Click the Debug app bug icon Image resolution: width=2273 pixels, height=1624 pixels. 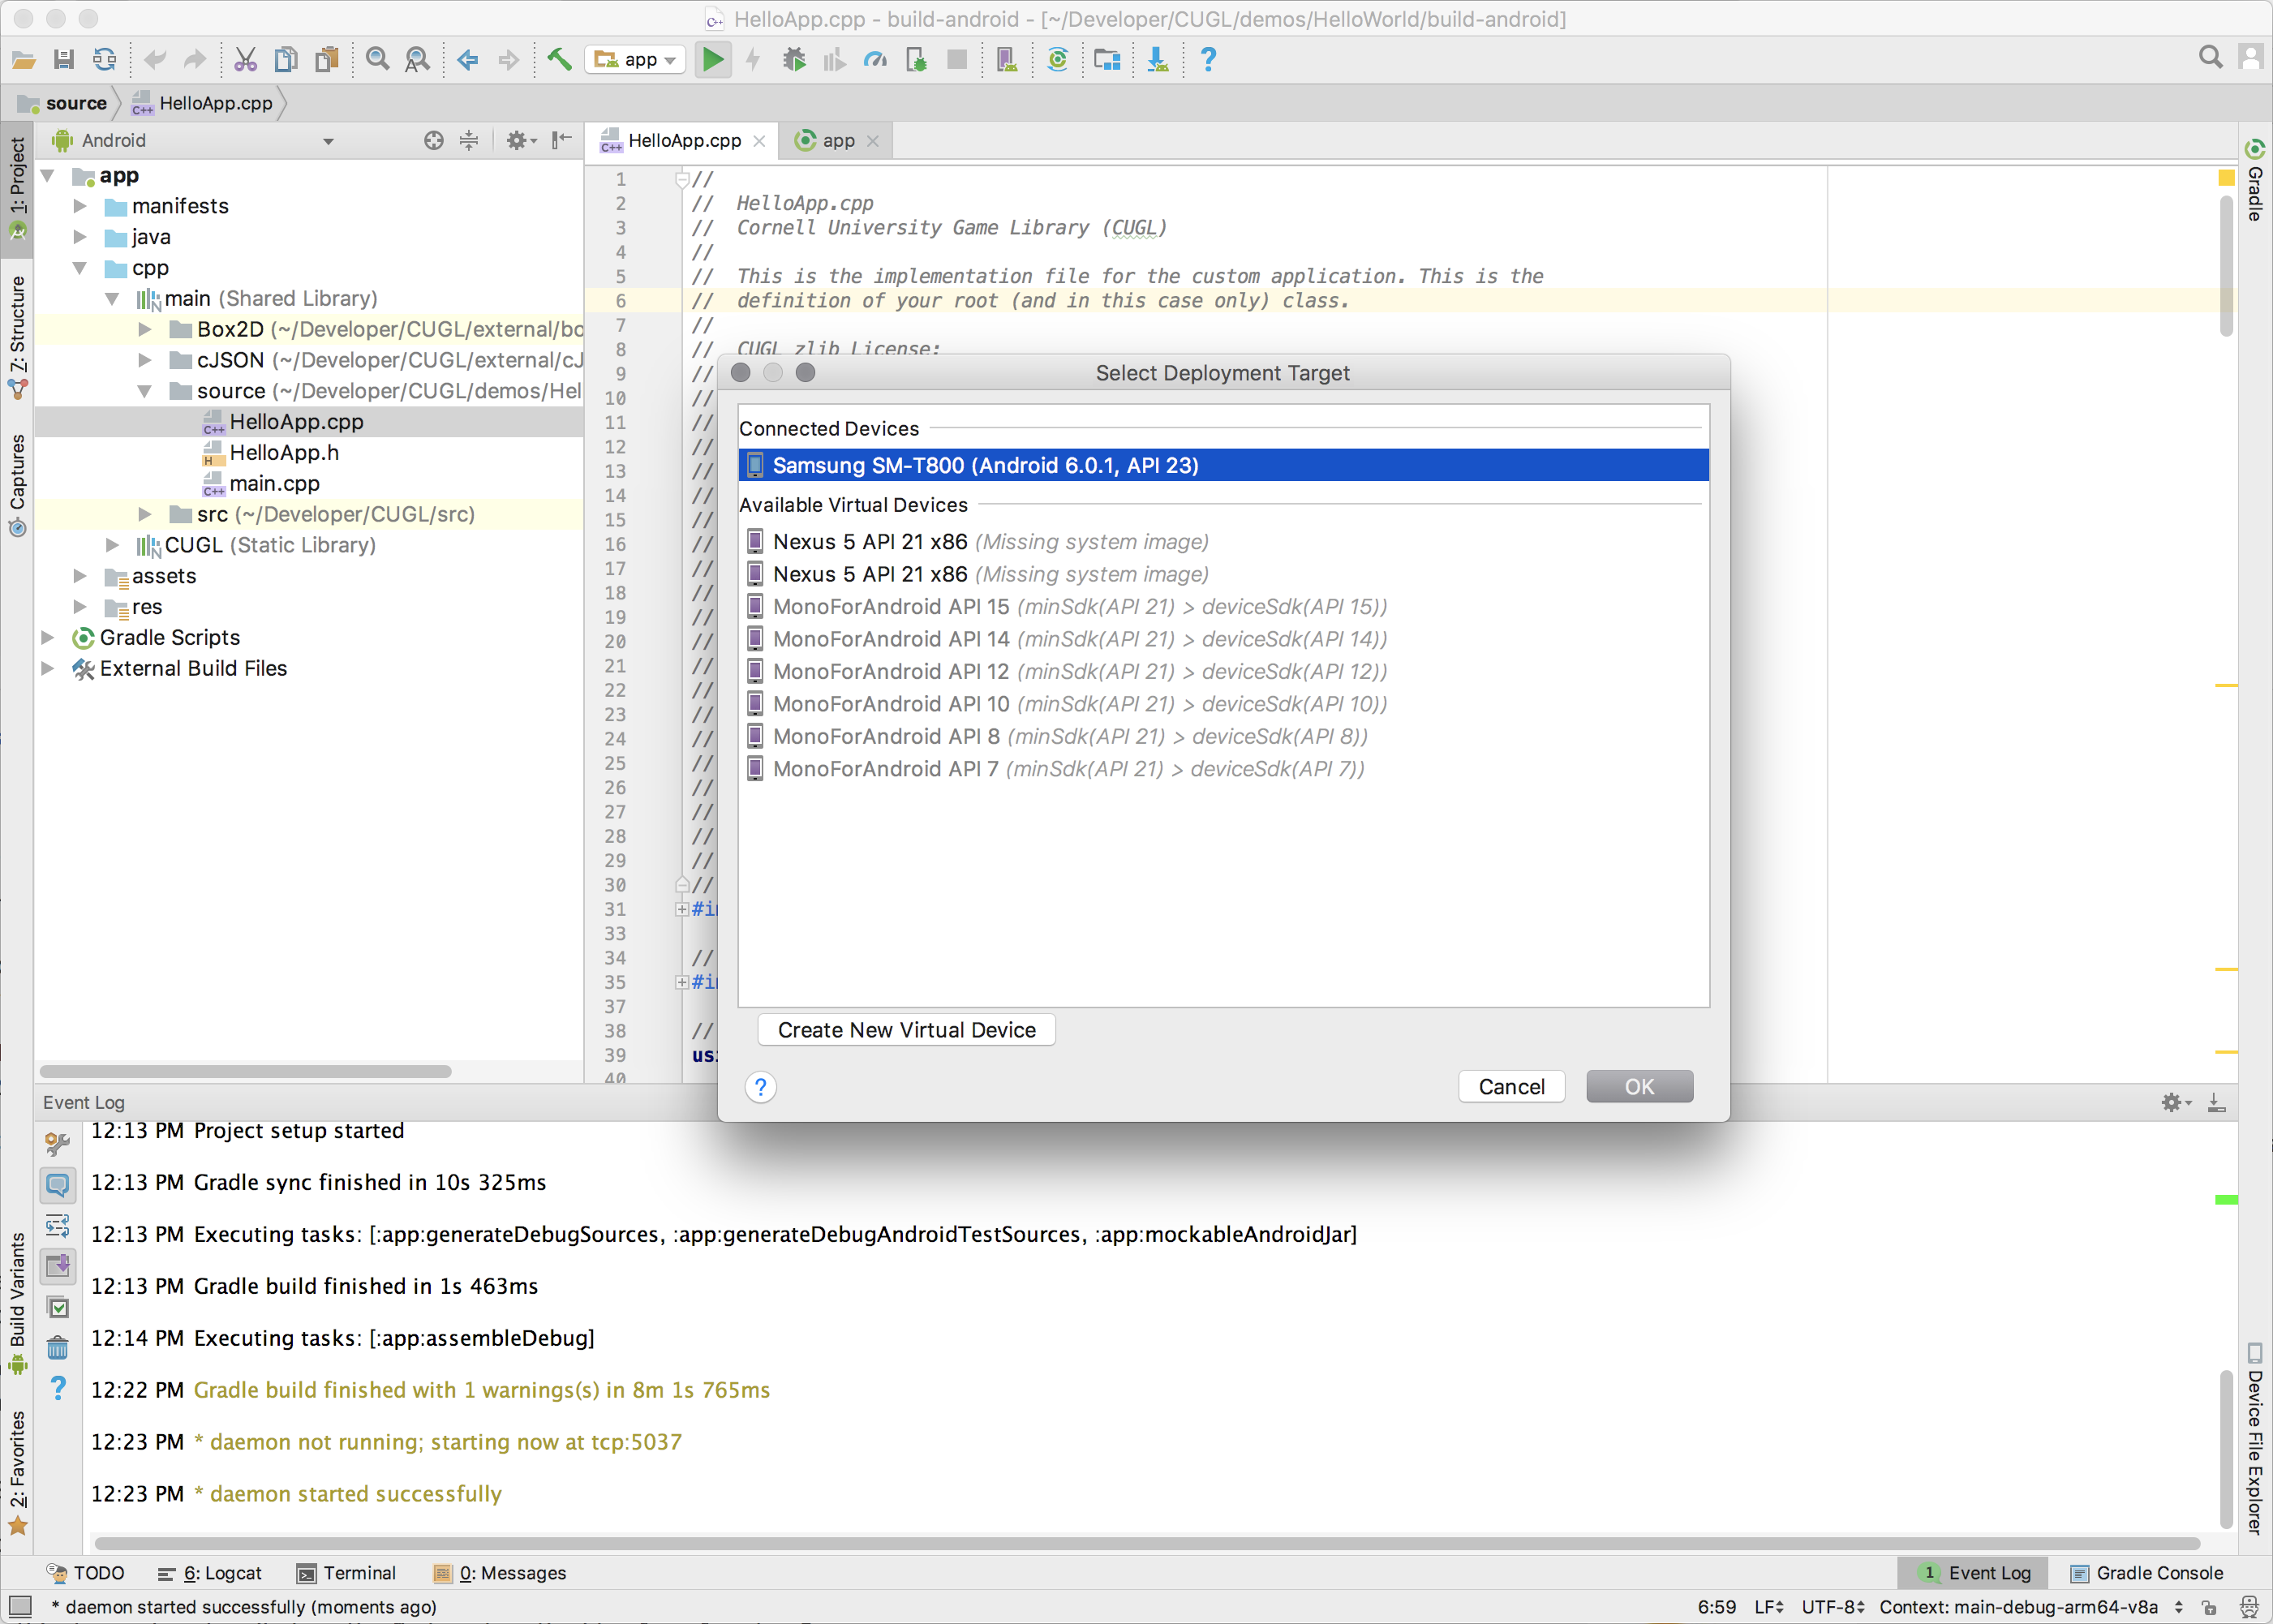coord(794,60)
